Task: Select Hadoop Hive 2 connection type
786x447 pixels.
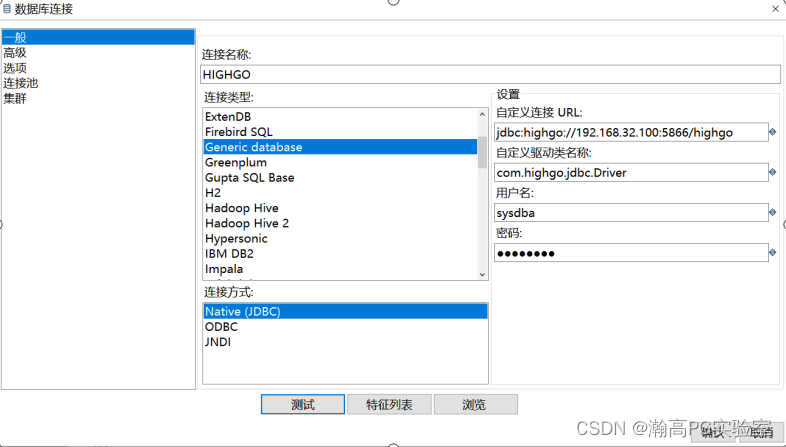Action: (340, 223)
